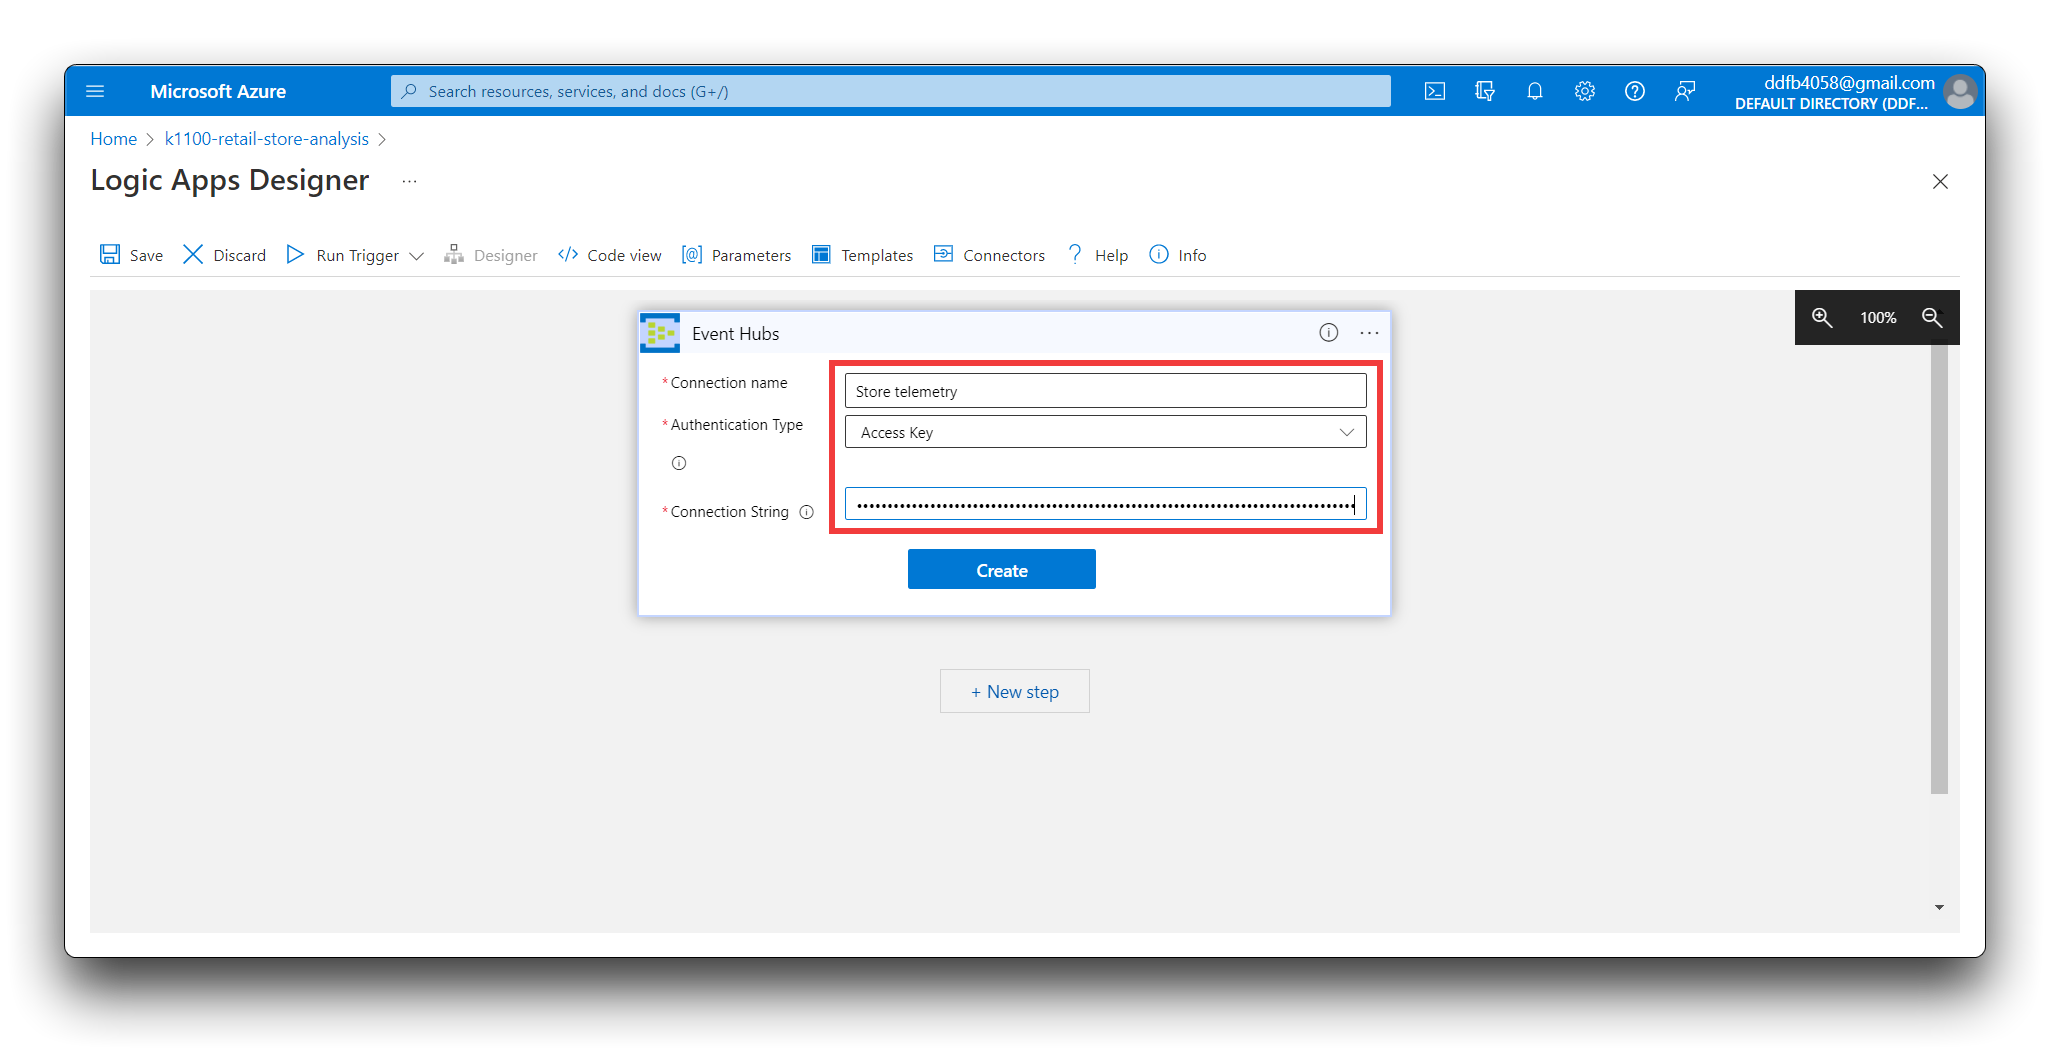
Task: Show Event Hubs card information icon
Action: 1328,333
